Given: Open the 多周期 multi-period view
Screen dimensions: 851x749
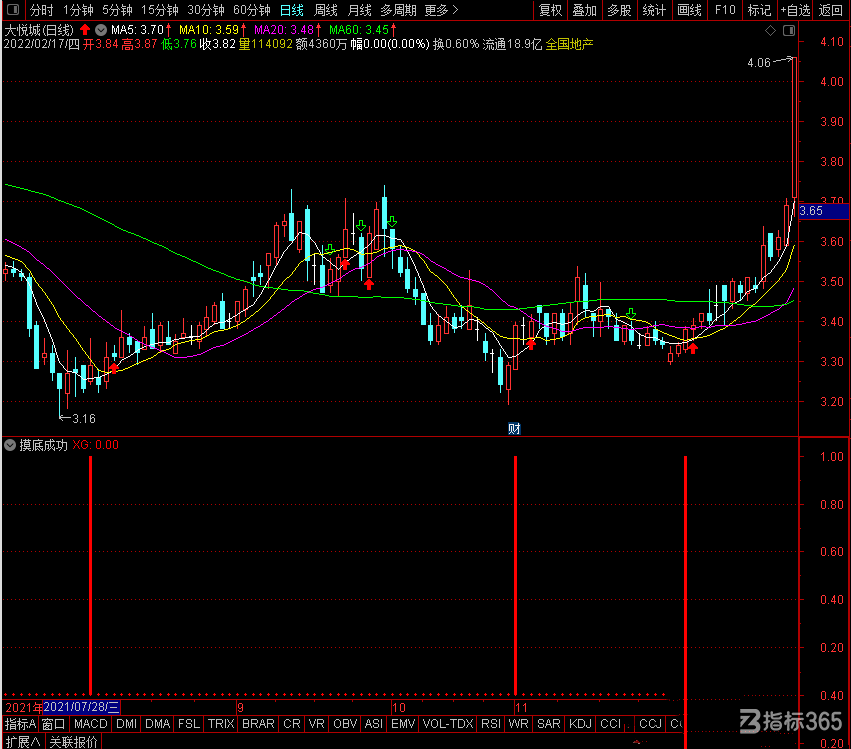Looking at the screenshot, I should click(398, 10).
